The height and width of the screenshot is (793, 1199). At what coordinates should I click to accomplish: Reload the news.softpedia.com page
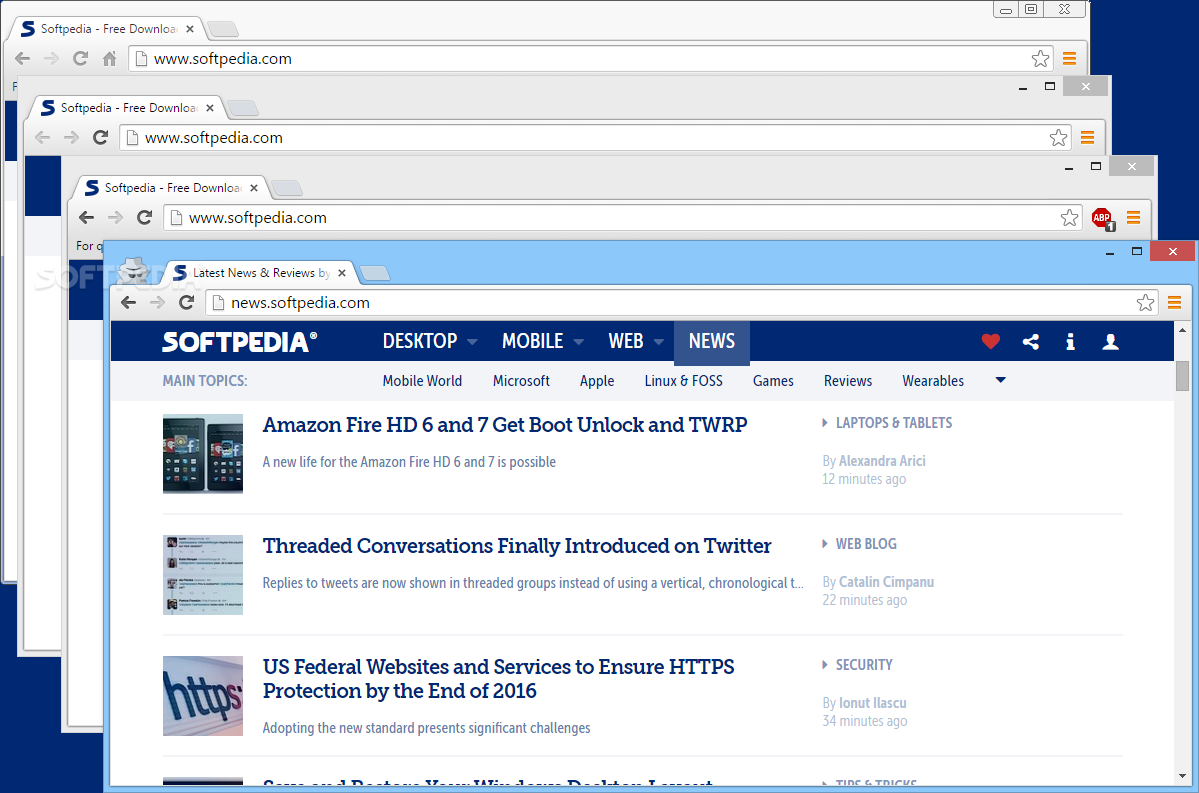[x=187, y=303]
